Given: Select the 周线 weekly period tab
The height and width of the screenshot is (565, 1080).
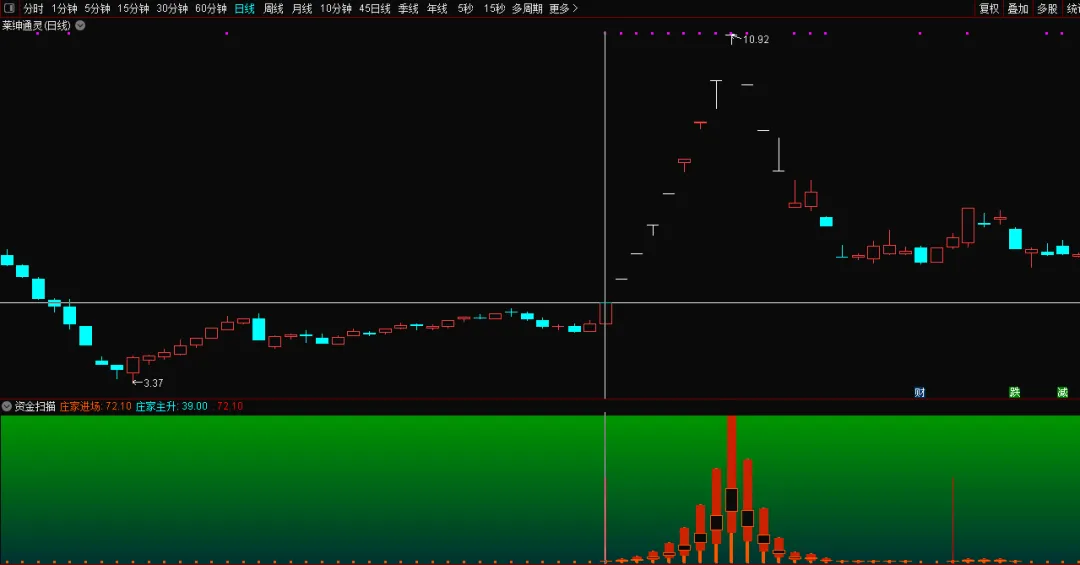Looking at the screenshot, I should coord(273,9).
